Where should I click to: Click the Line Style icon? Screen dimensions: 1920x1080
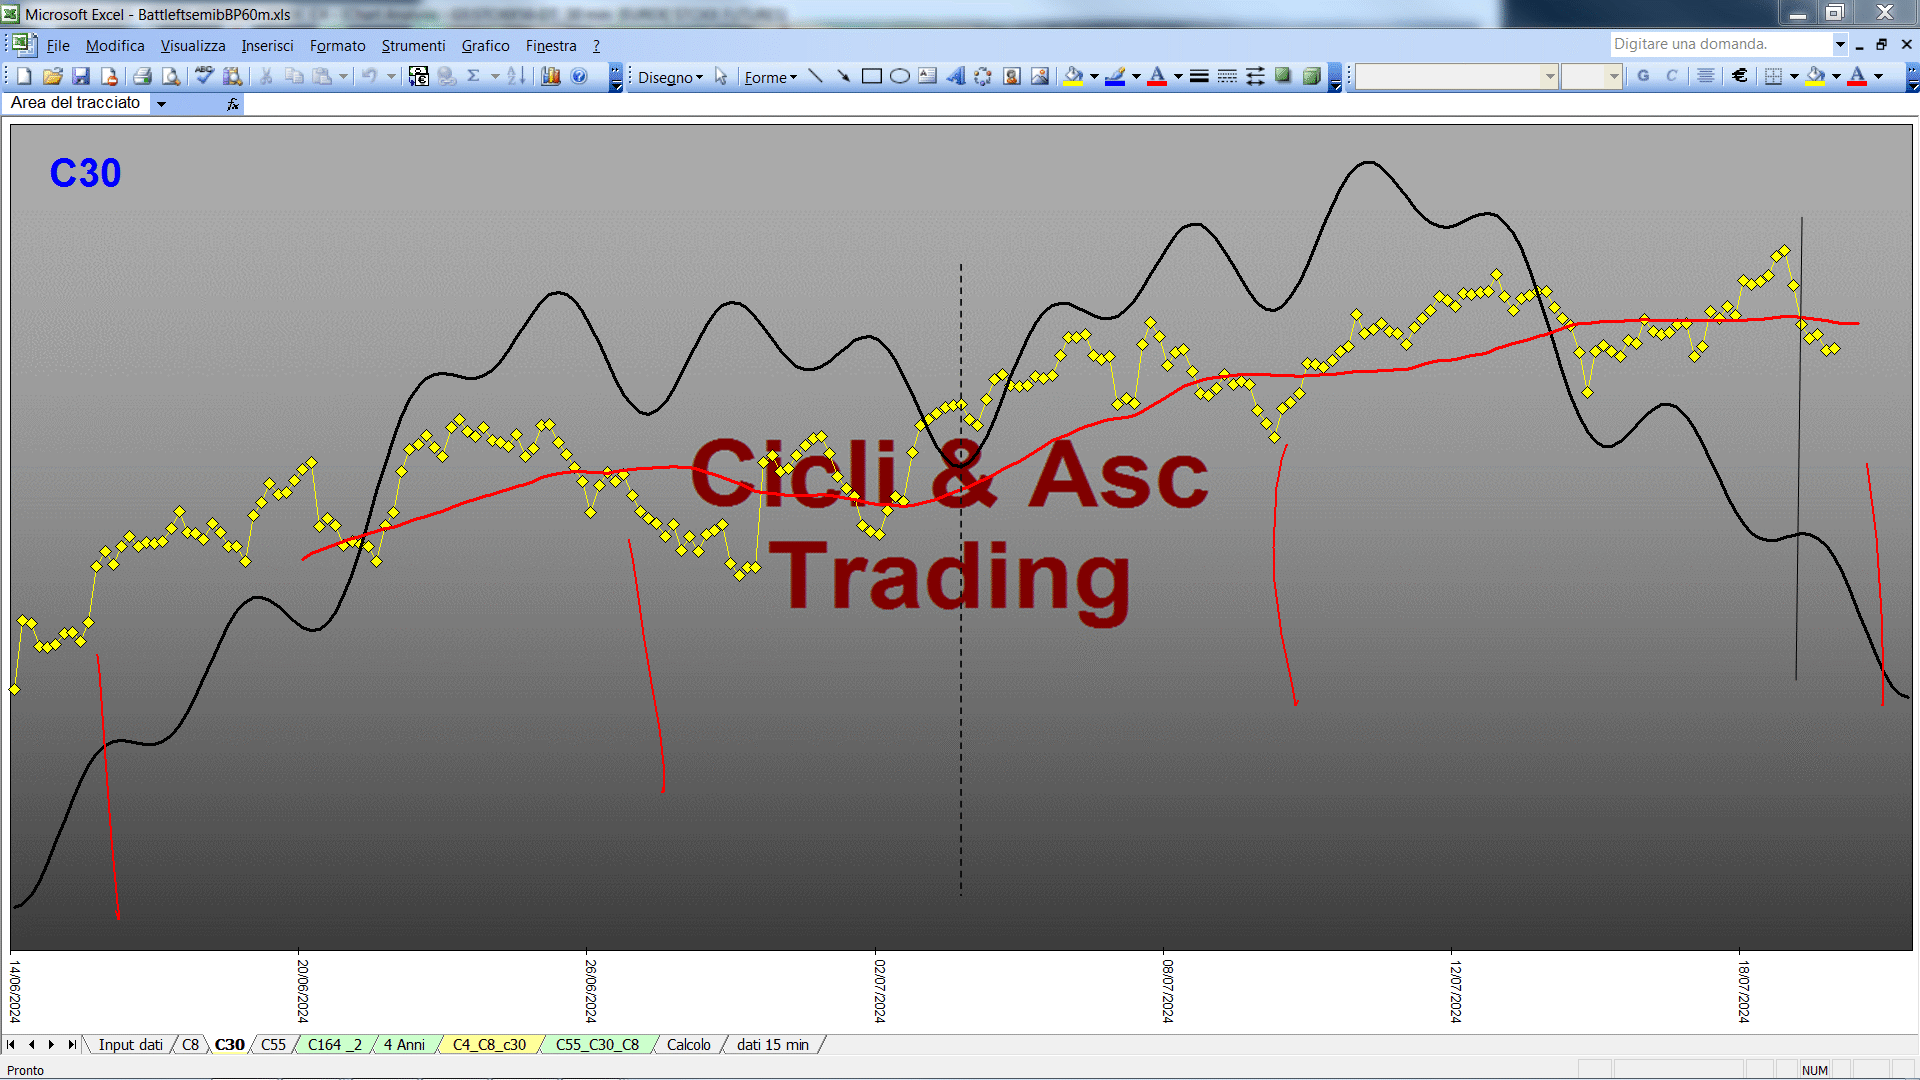click(1199, 77)
